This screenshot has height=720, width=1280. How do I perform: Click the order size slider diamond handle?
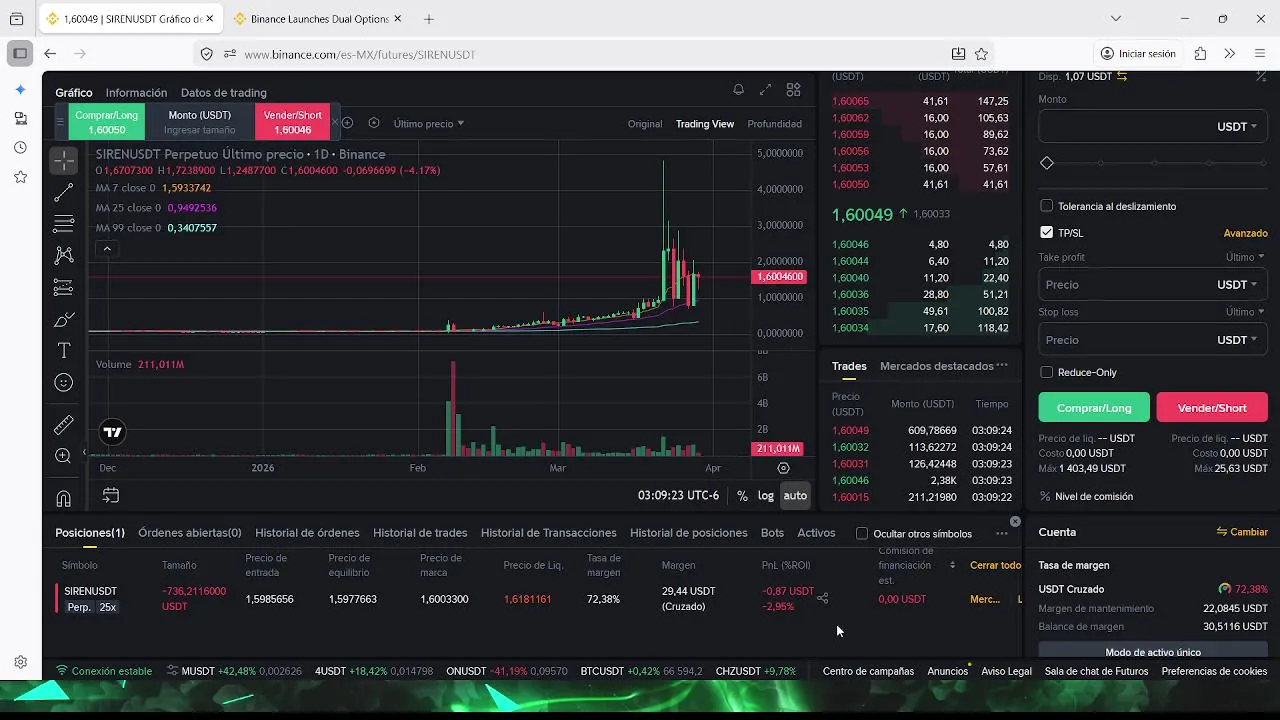(x=1047, y=163)
